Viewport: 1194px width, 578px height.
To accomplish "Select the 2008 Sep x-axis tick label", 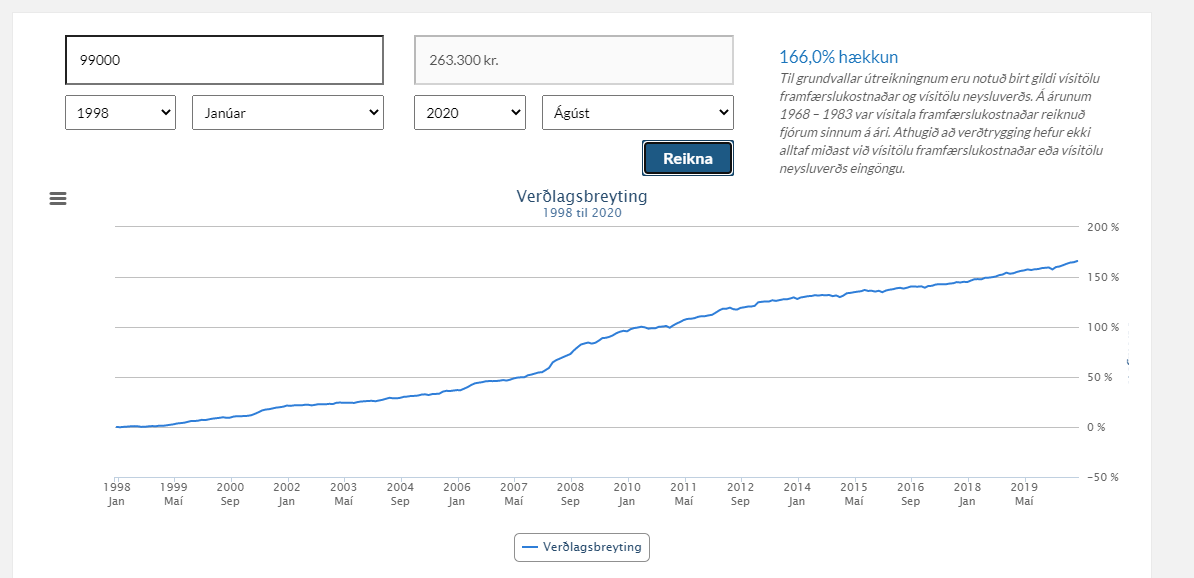I will 570,494.
